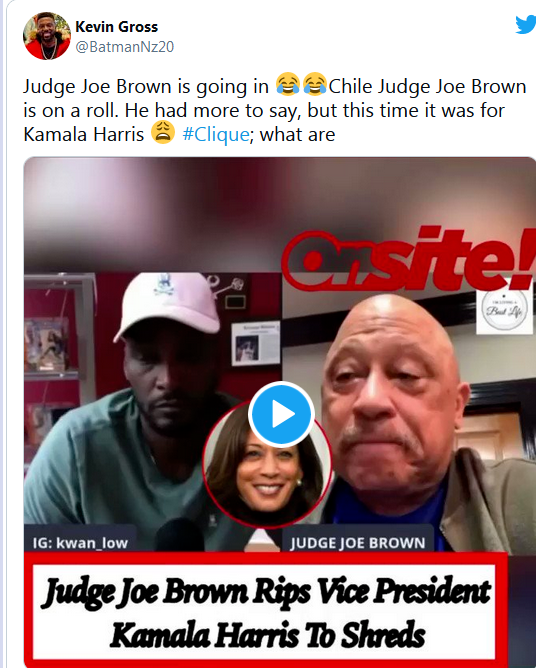Click the IG: kwan_low caption

pyautogui.click(x=80, y=543)
